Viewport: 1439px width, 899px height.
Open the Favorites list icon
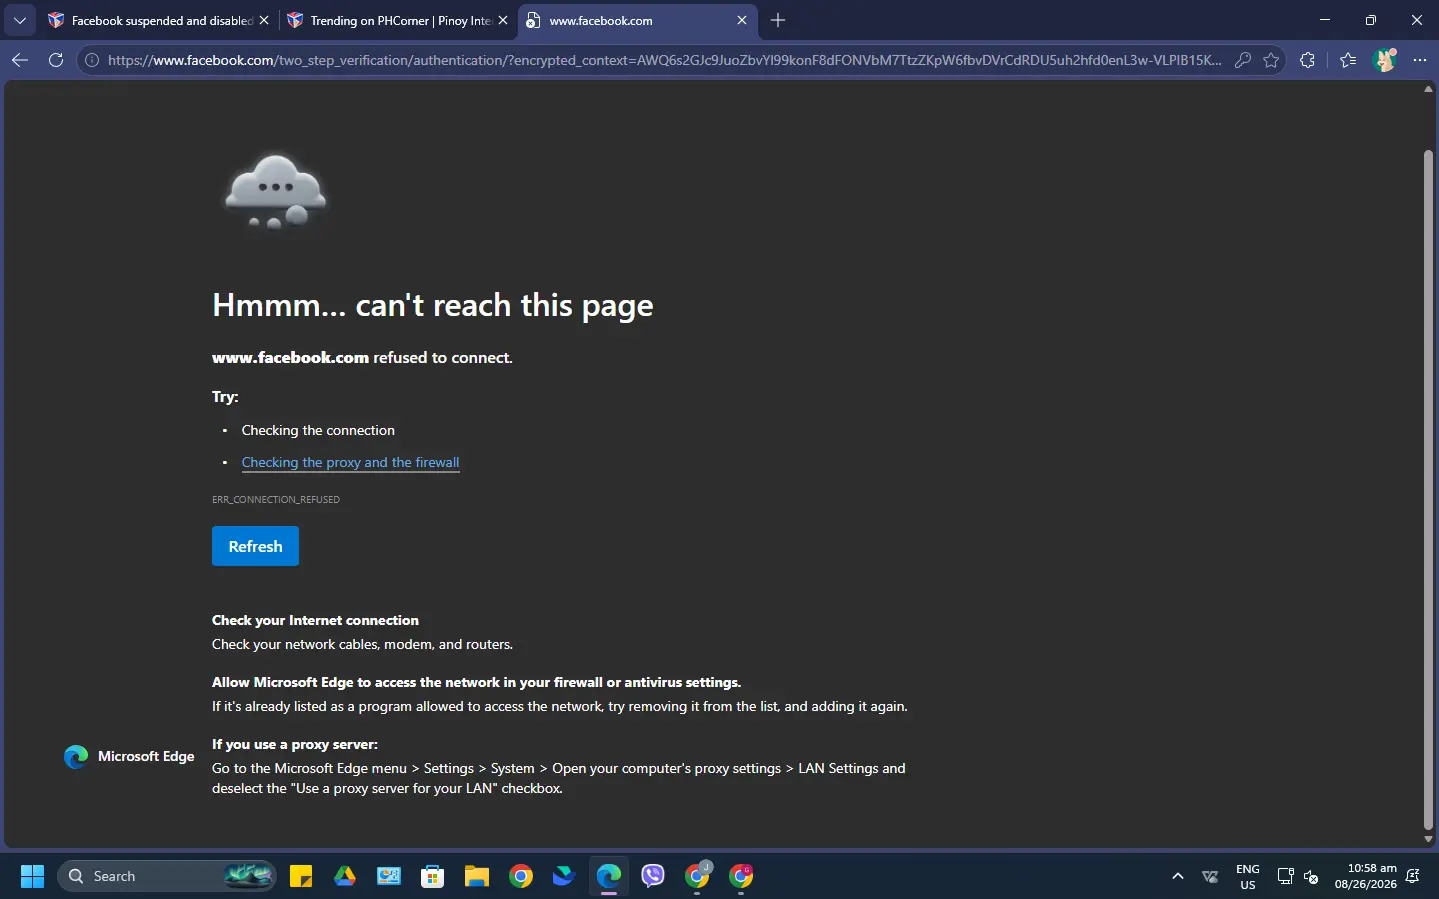(1348, 60)
